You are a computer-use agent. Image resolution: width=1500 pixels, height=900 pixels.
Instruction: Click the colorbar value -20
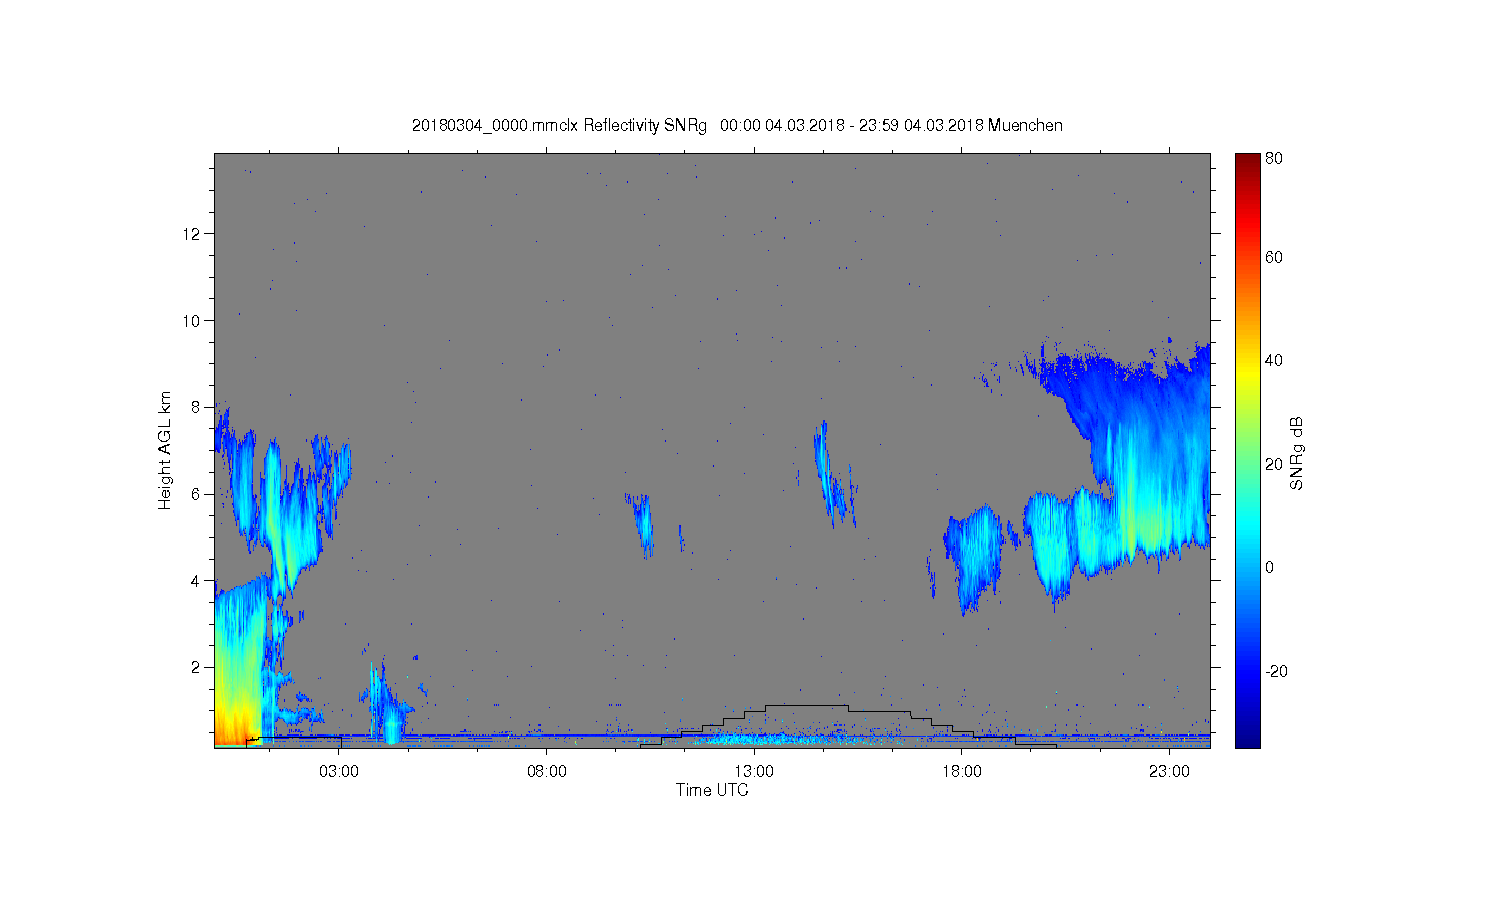tap(1276, 671)
